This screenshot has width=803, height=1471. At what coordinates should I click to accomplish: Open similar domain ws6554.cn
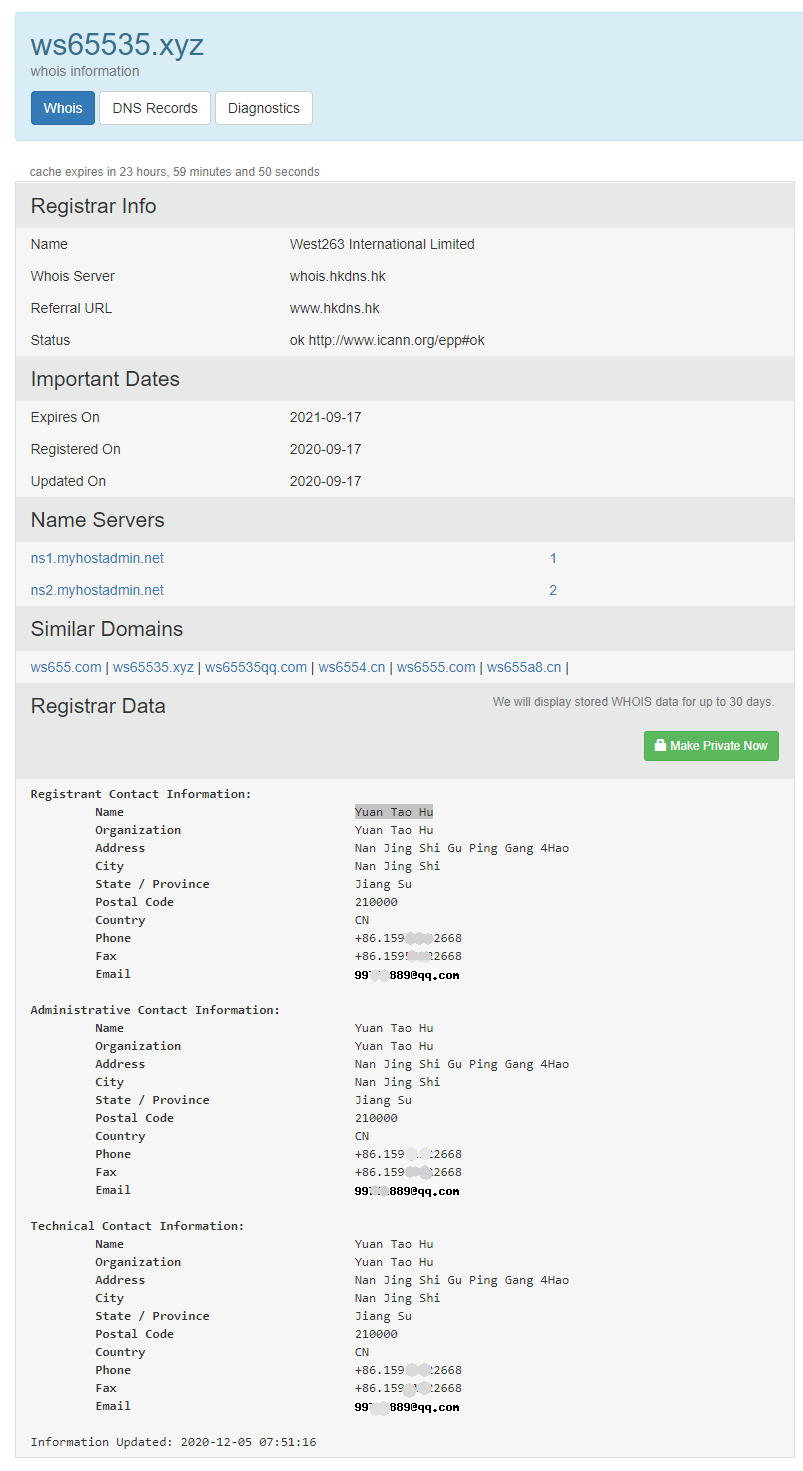352,667
